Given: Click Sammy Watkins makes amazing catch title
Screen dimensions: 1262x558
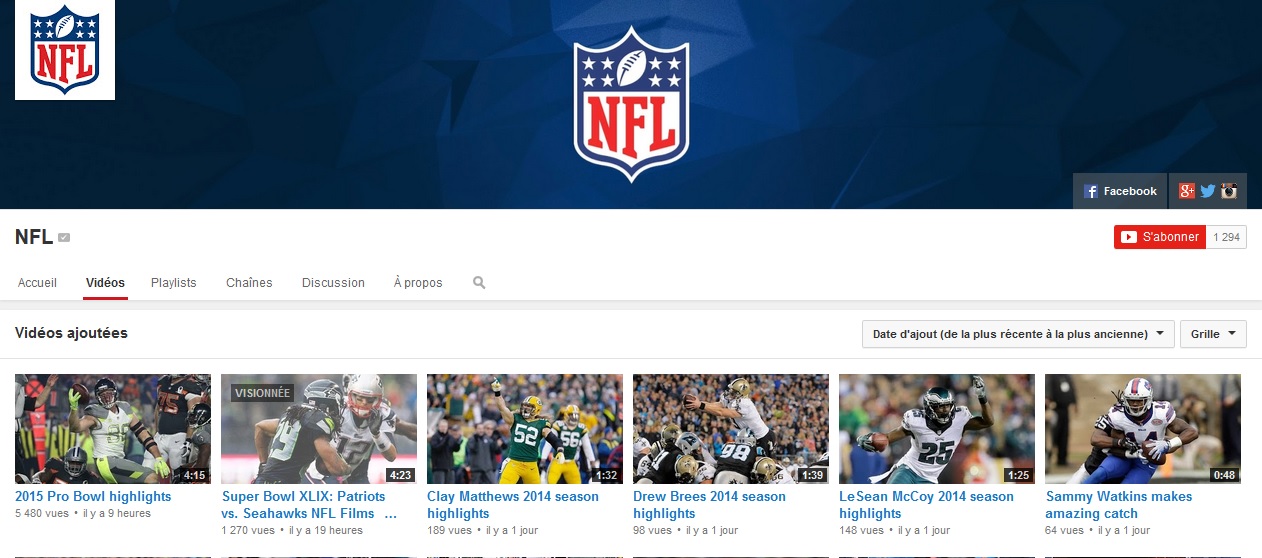Looking at the screenshot, I should click(x=1119, y=505).
